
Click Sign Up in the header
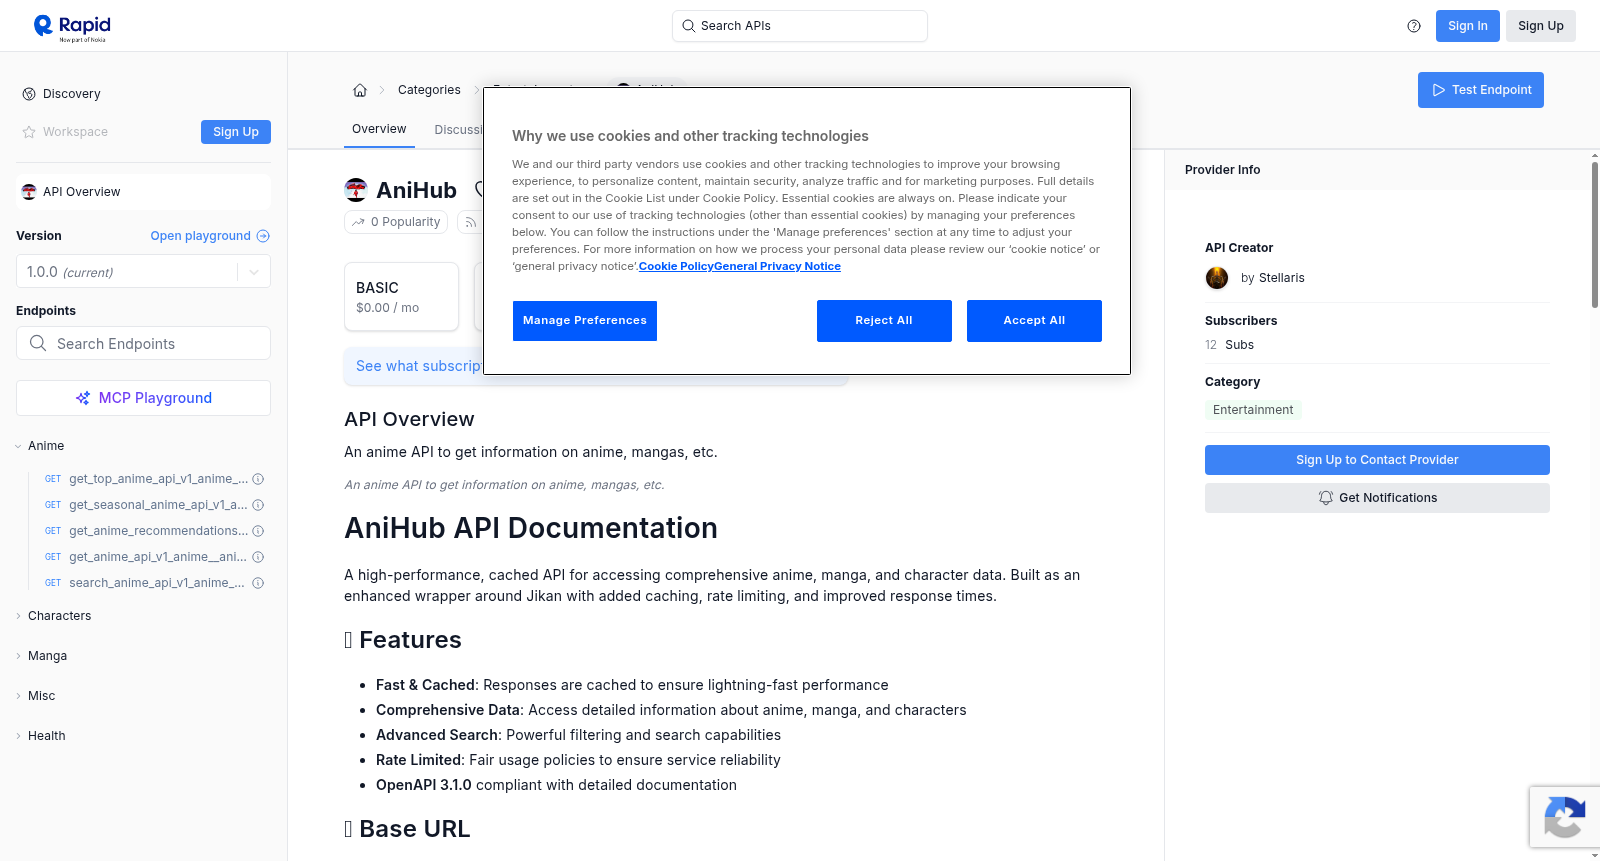[1541, 26]
